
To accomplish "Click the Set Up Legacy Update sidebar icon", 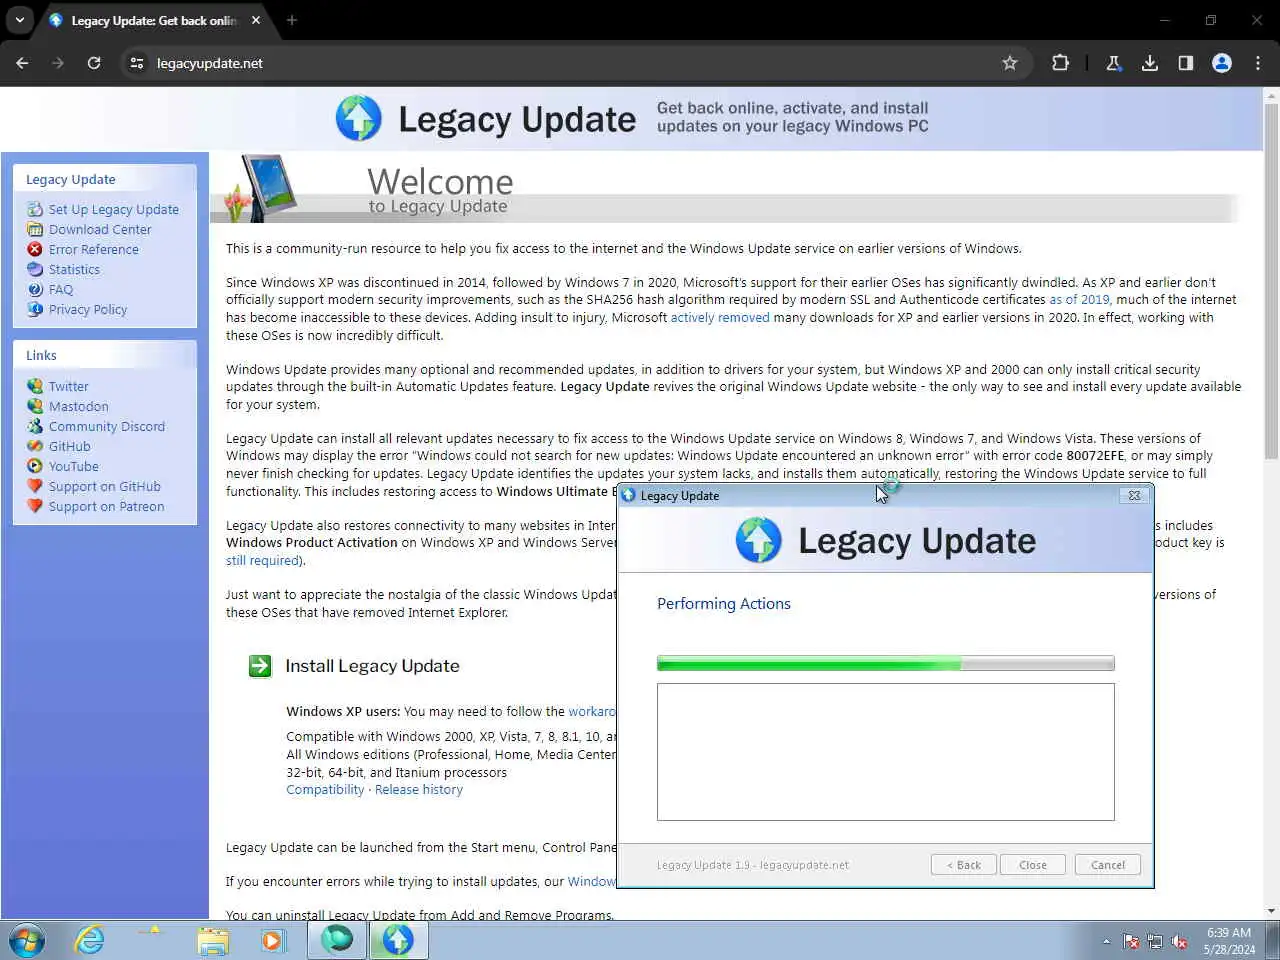I will [x=35, y=209].
